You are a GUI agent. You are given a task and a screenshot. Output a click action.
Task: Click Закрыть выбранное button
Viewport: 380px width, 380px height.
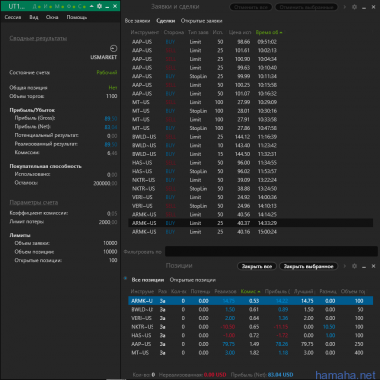pos(308,266)
